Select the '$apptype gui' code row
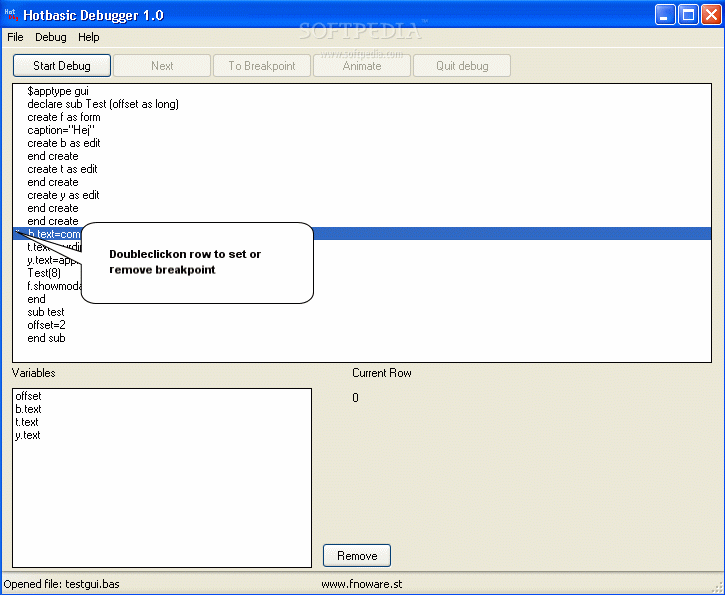The width and height of the screenshot is (725, 596). [x=362, y=91]
